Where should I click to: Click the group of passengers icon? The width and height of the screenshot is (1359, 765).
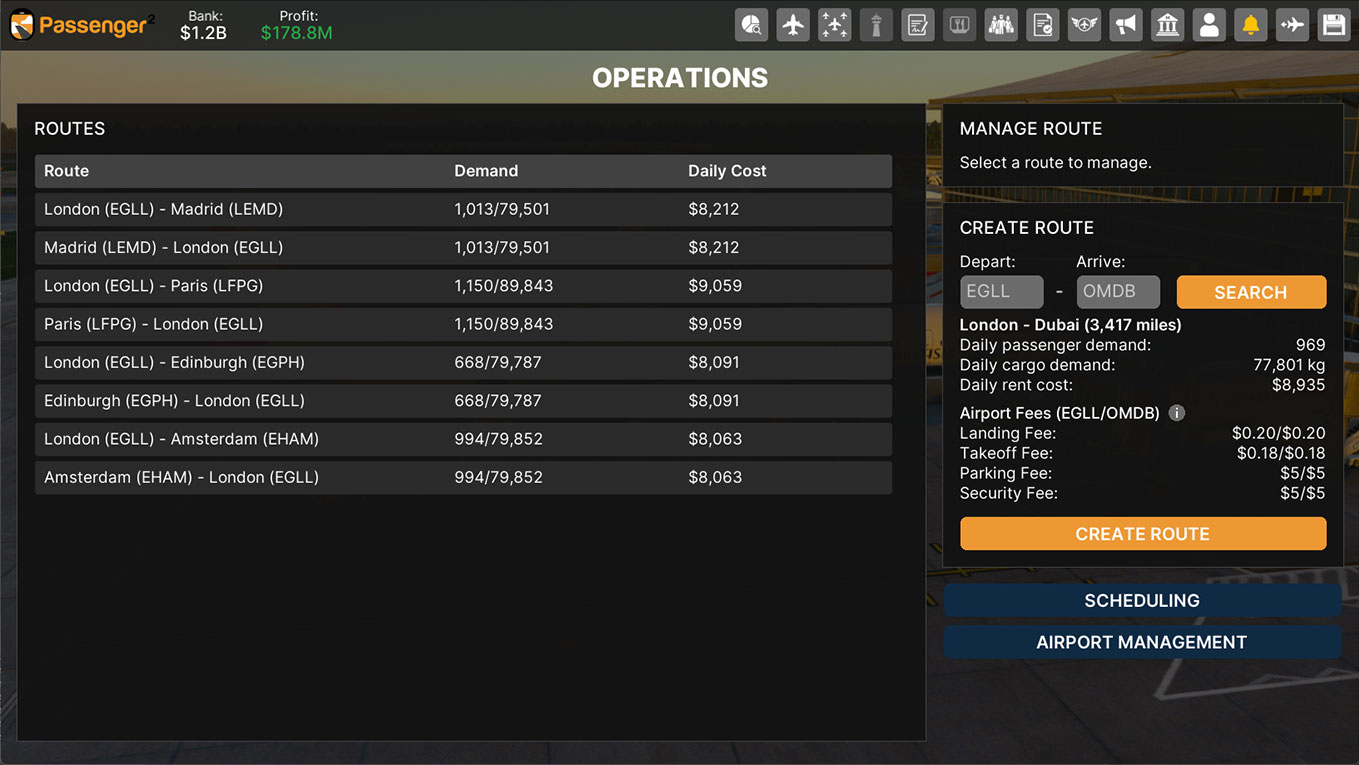coord(1000,25)
